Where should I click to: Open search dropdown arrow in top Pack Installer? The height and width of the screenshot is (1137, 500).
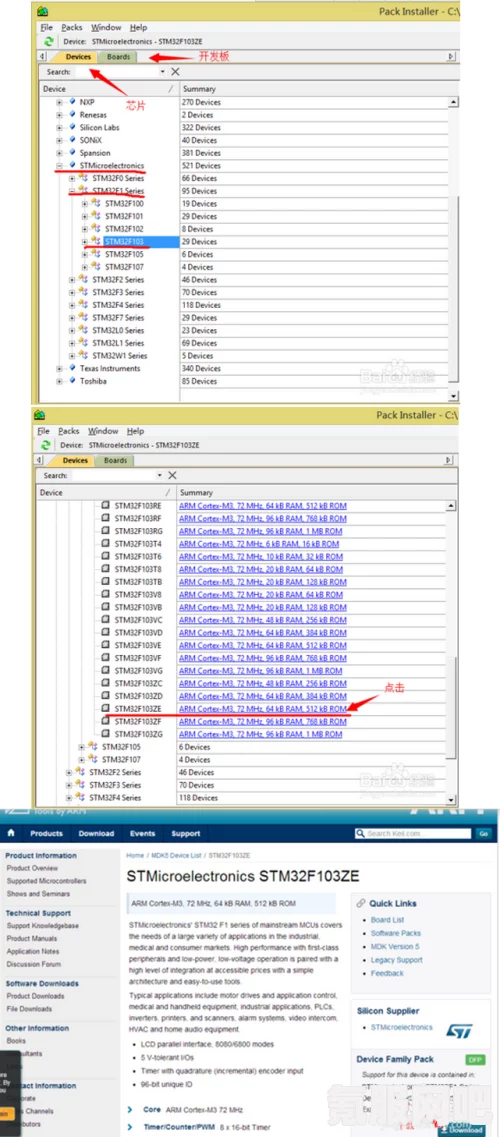click(163, 72)
